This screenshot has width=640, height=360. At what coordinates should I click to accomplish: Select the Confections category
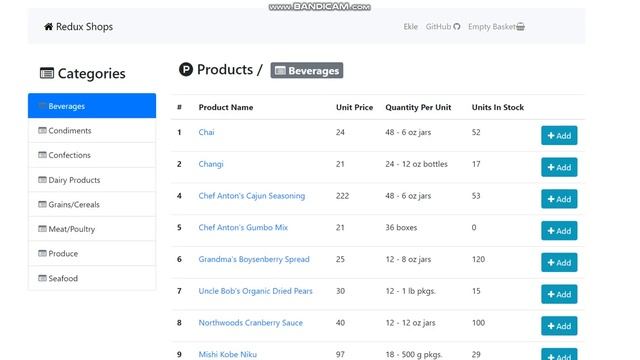(92, 155)
